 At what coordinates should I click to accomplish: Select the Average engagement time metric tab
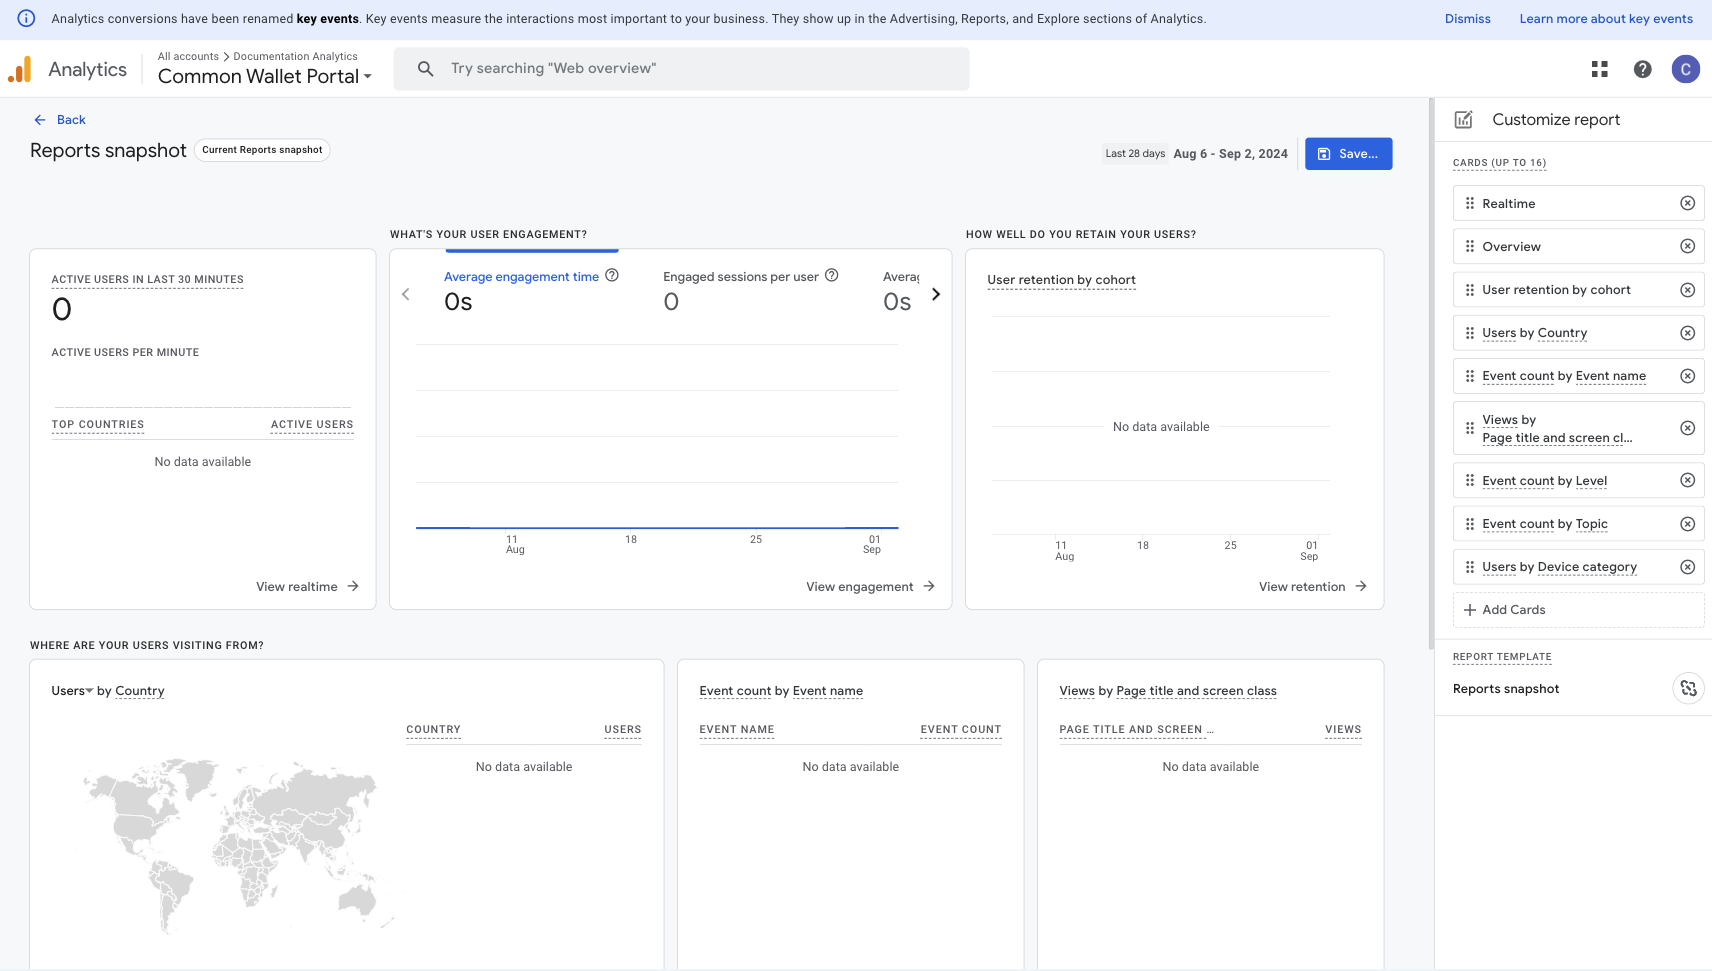point(521,277)
